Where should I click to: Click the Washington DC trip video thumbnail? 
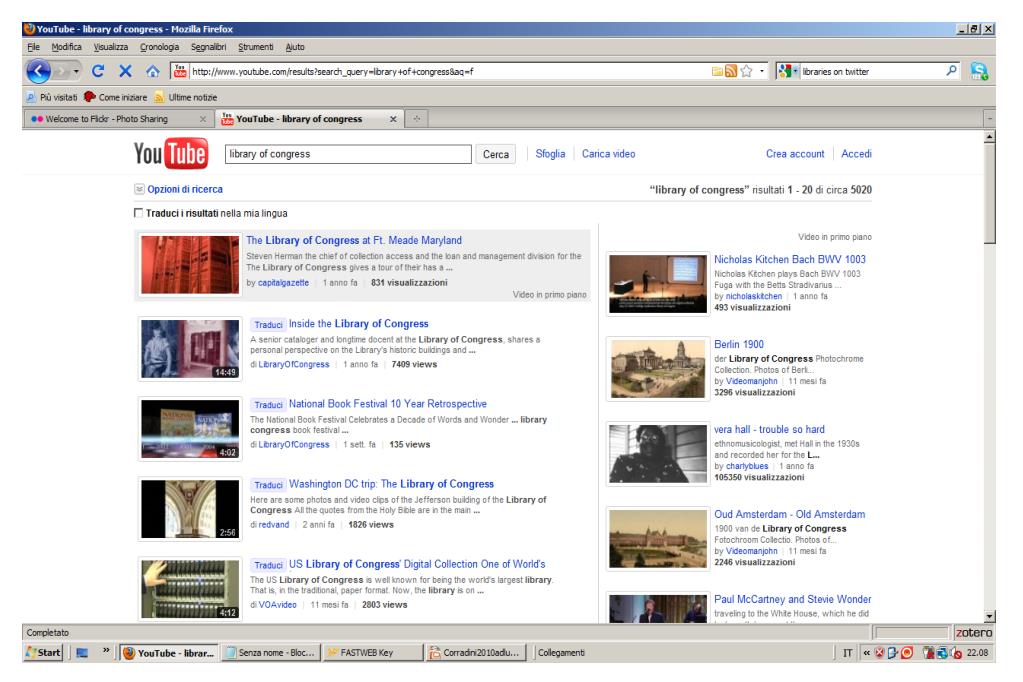tap(191, 509)
